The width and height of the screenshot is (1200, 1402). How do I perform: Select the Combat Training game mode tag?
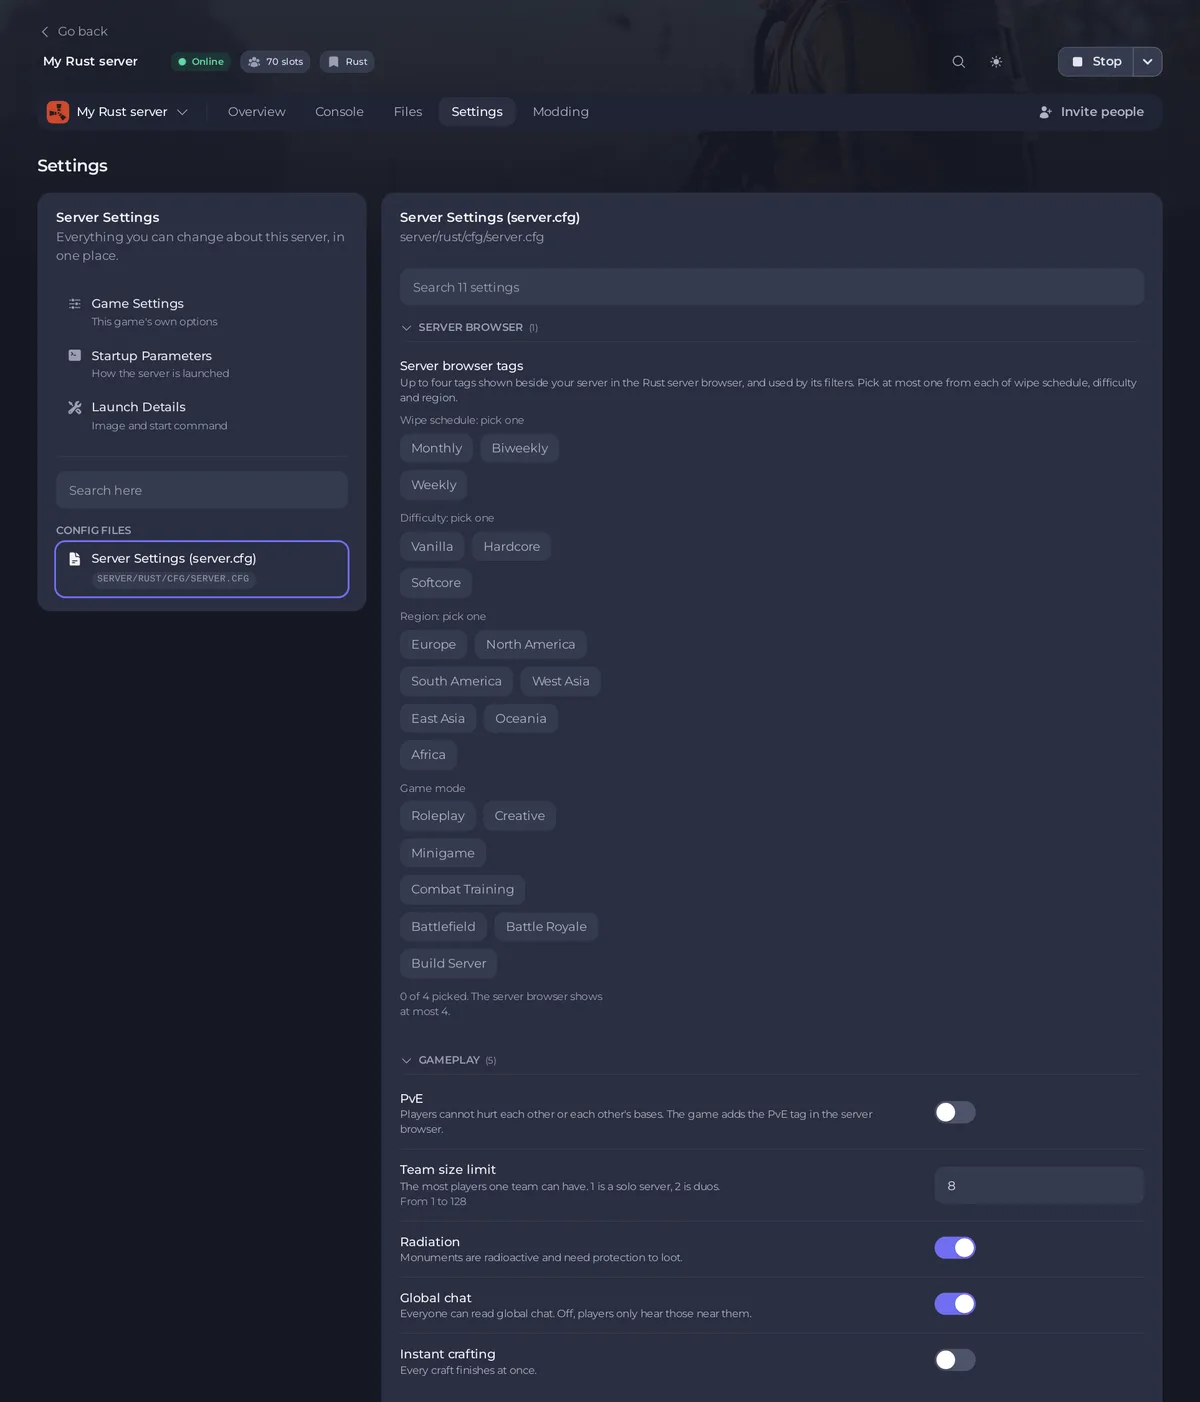[x=463, y=890]
